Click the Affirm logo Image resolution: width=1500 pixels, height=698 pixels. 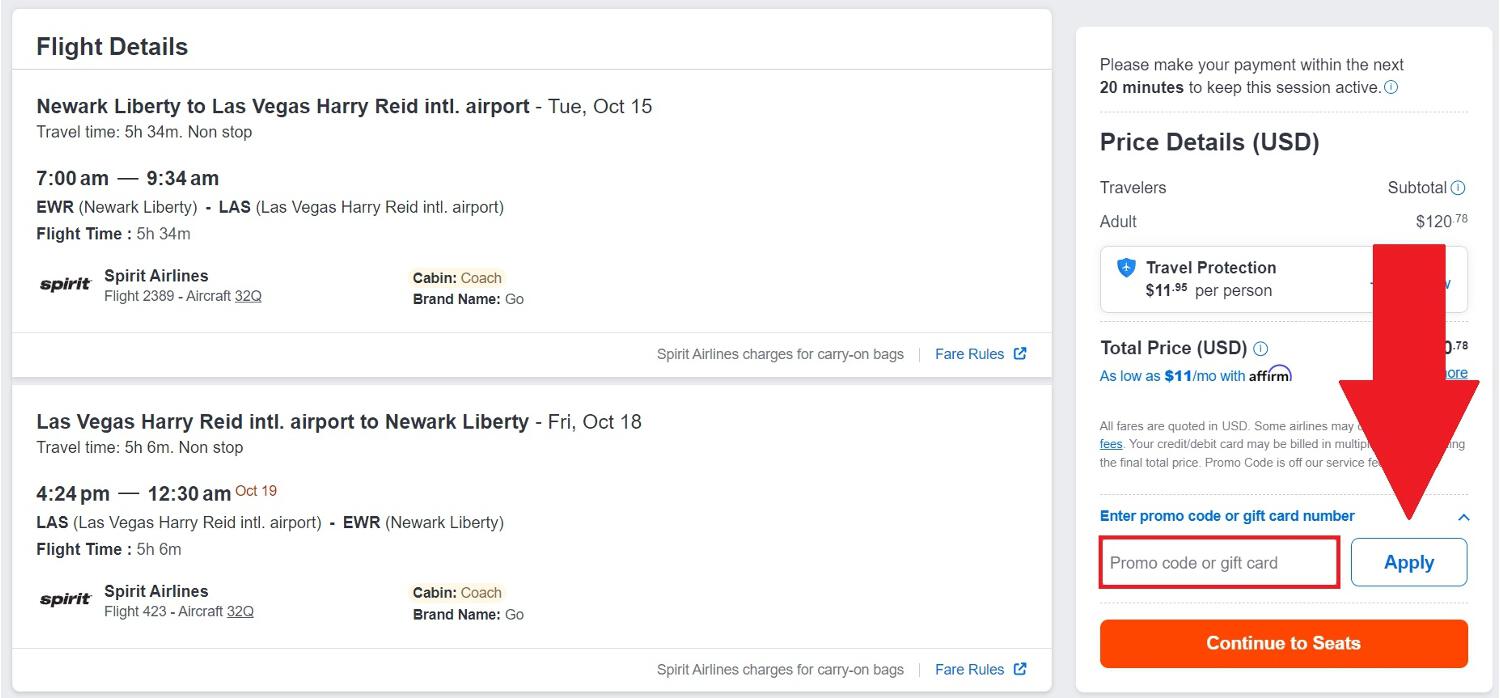(1270, 375)
